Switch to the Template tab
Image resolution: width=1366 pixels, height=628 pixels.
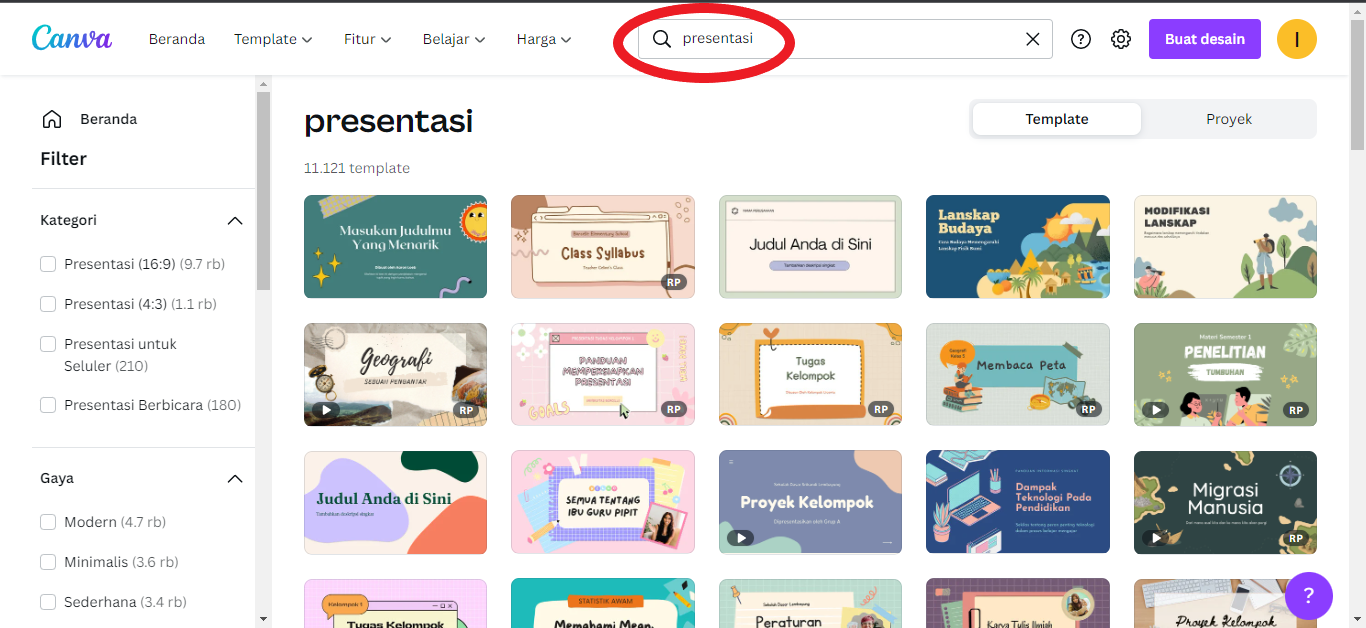(1057, 119)
